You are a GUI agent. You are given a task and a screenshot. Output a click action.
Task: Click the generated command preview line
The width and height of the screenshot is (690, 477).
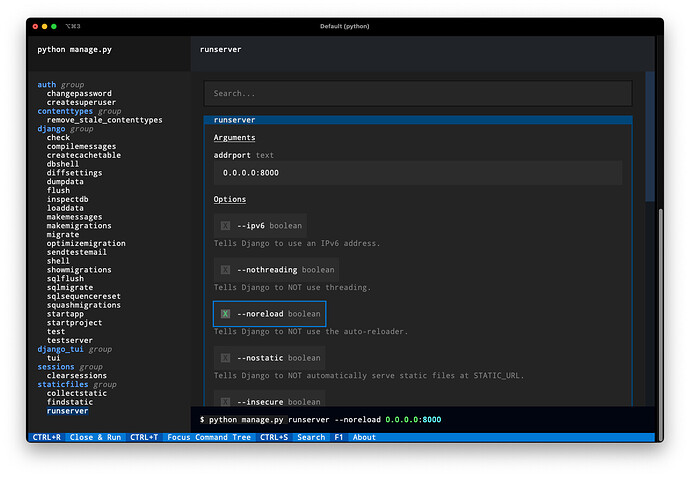(x=320, y=419)
